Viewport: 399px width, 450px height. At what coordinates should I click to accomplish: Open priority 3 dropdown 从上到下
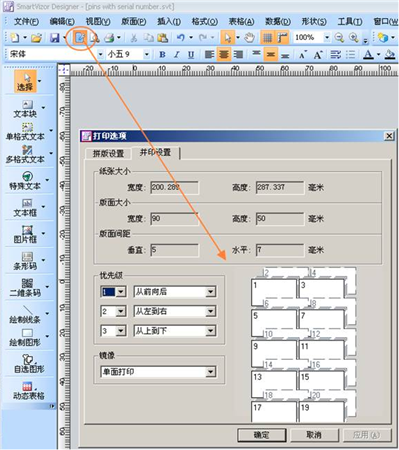(175, 331)
